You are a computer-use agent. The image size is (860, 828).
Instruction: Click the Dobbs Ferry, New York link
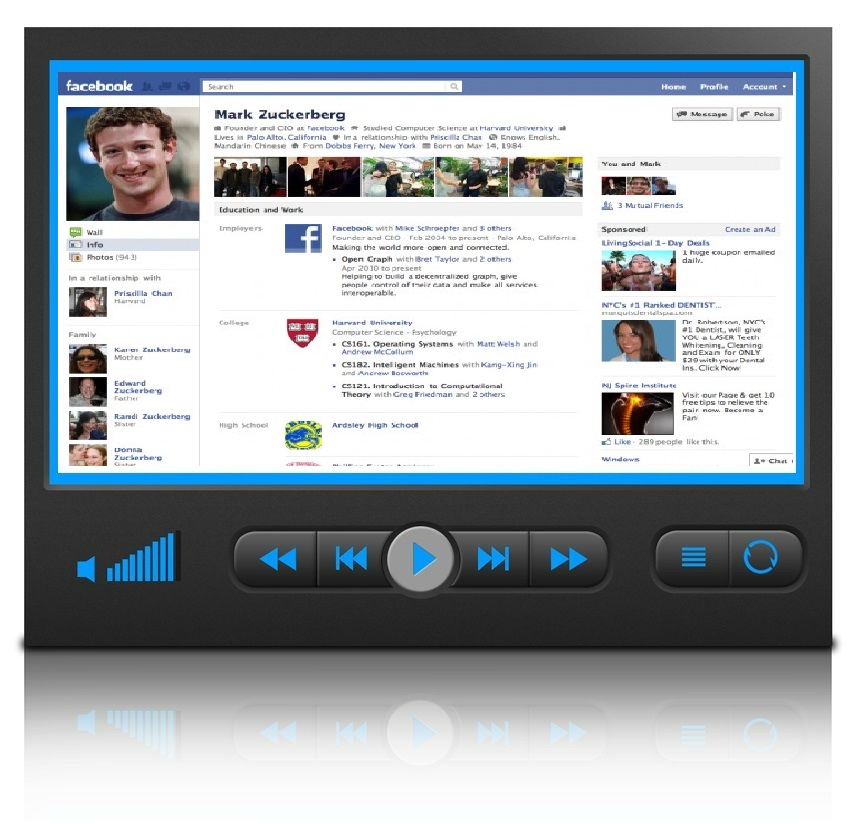370,146
